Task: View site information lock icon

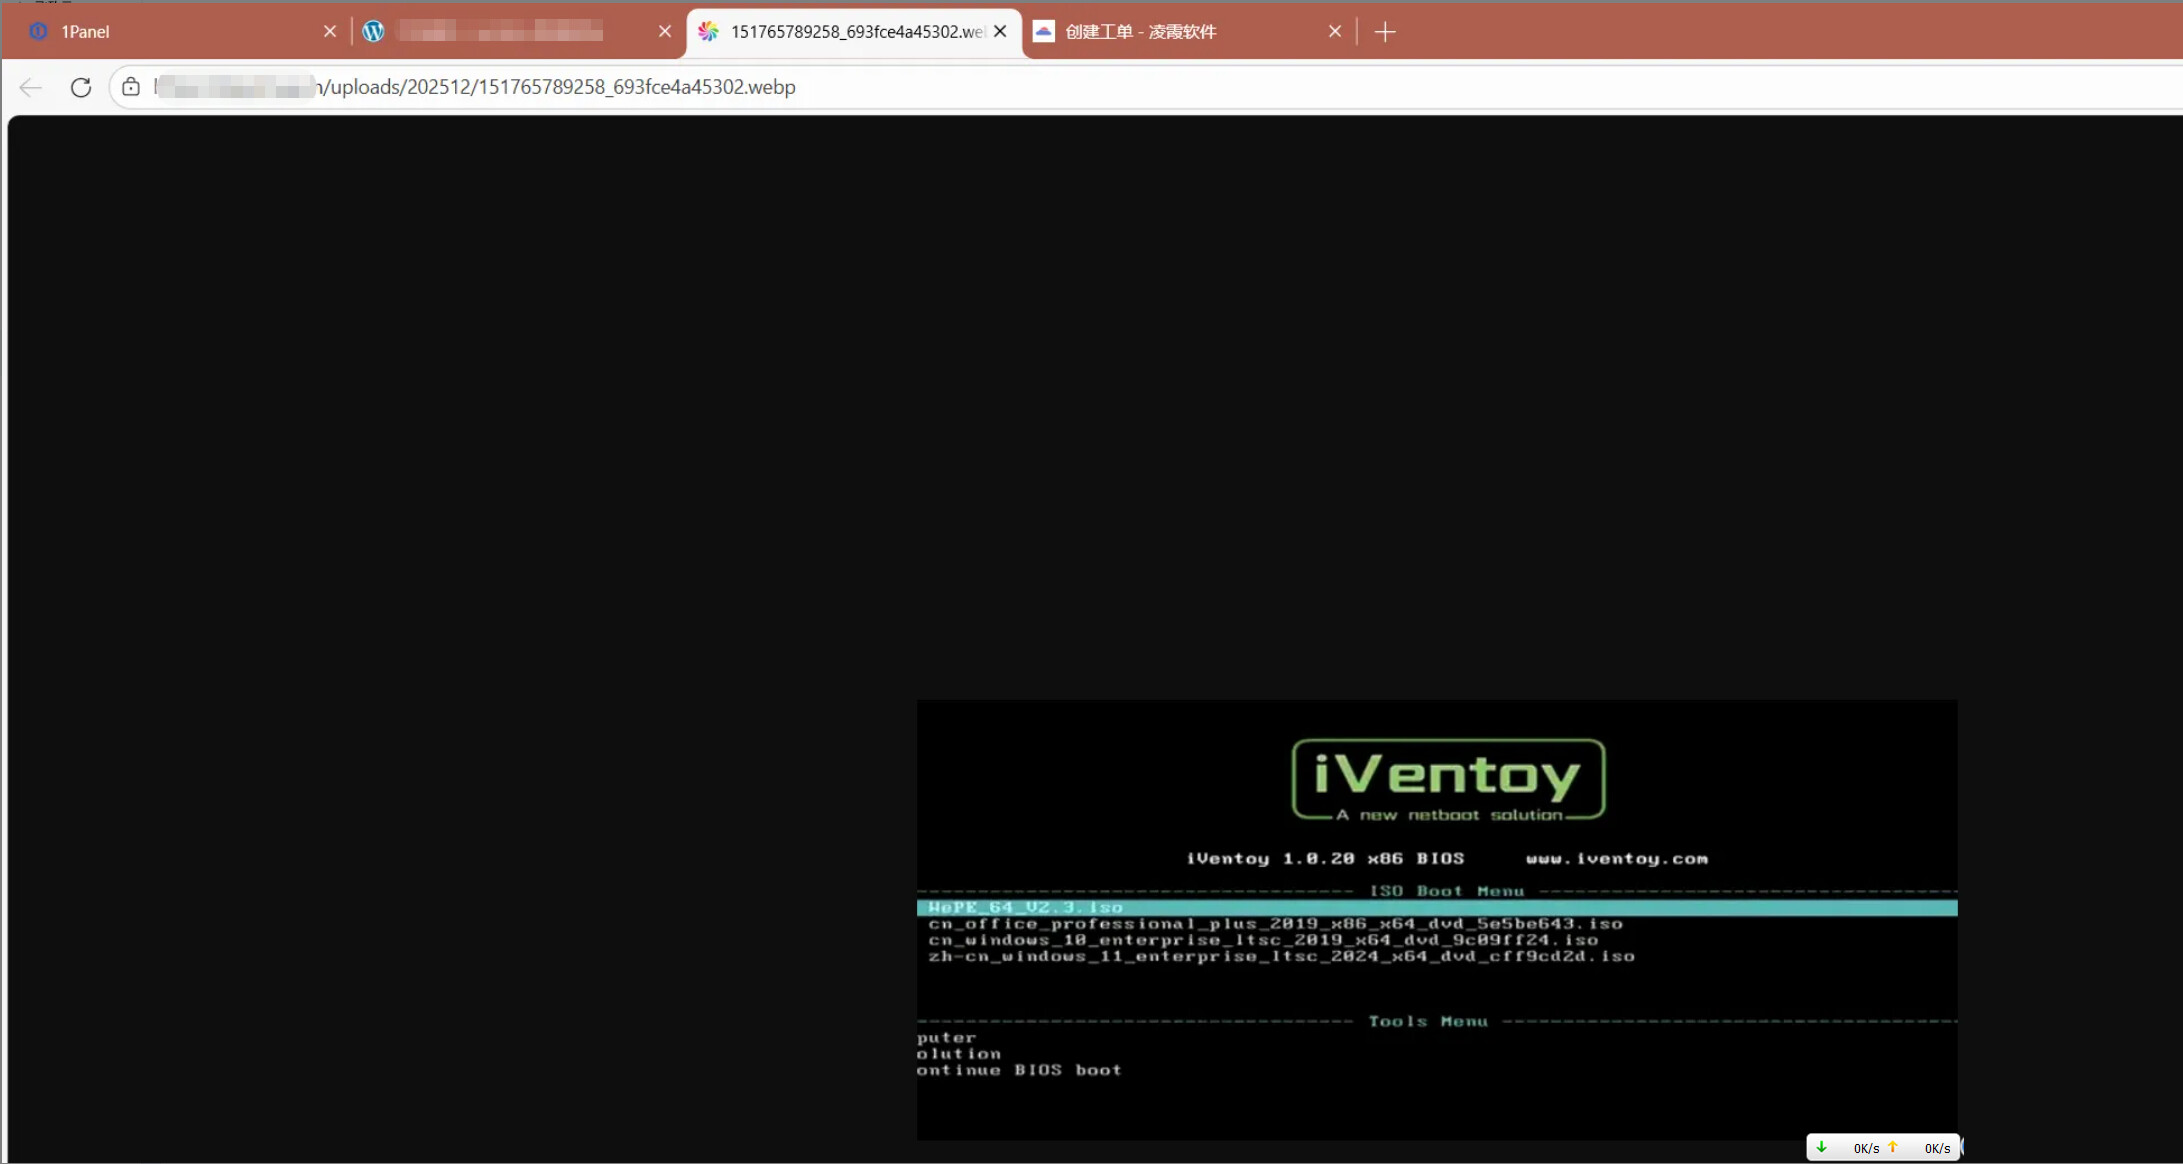Action: [131, 87]
